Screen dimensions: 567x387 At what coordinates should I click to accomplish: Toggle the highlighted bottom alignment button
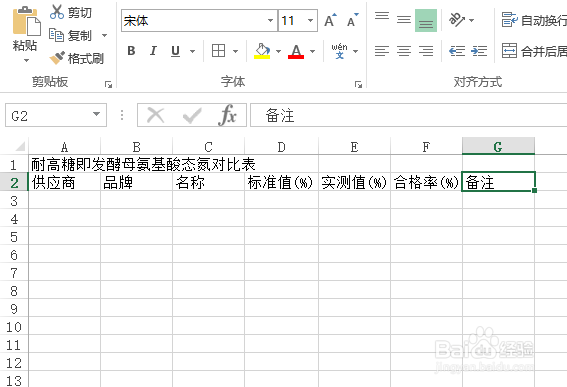click(426, 21)
